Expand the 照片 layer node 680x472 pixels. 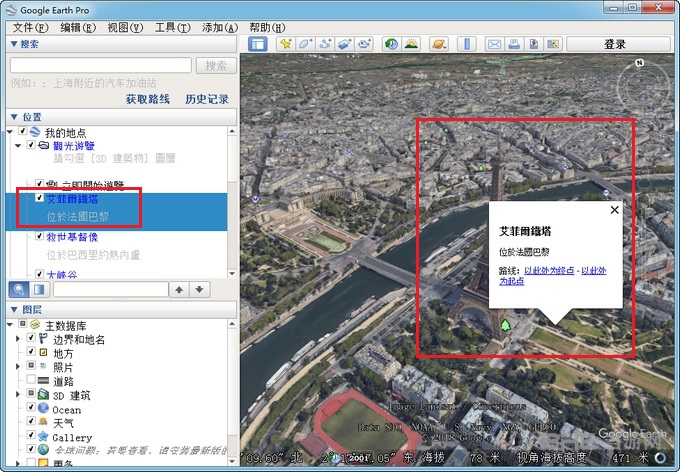(18, 366)
